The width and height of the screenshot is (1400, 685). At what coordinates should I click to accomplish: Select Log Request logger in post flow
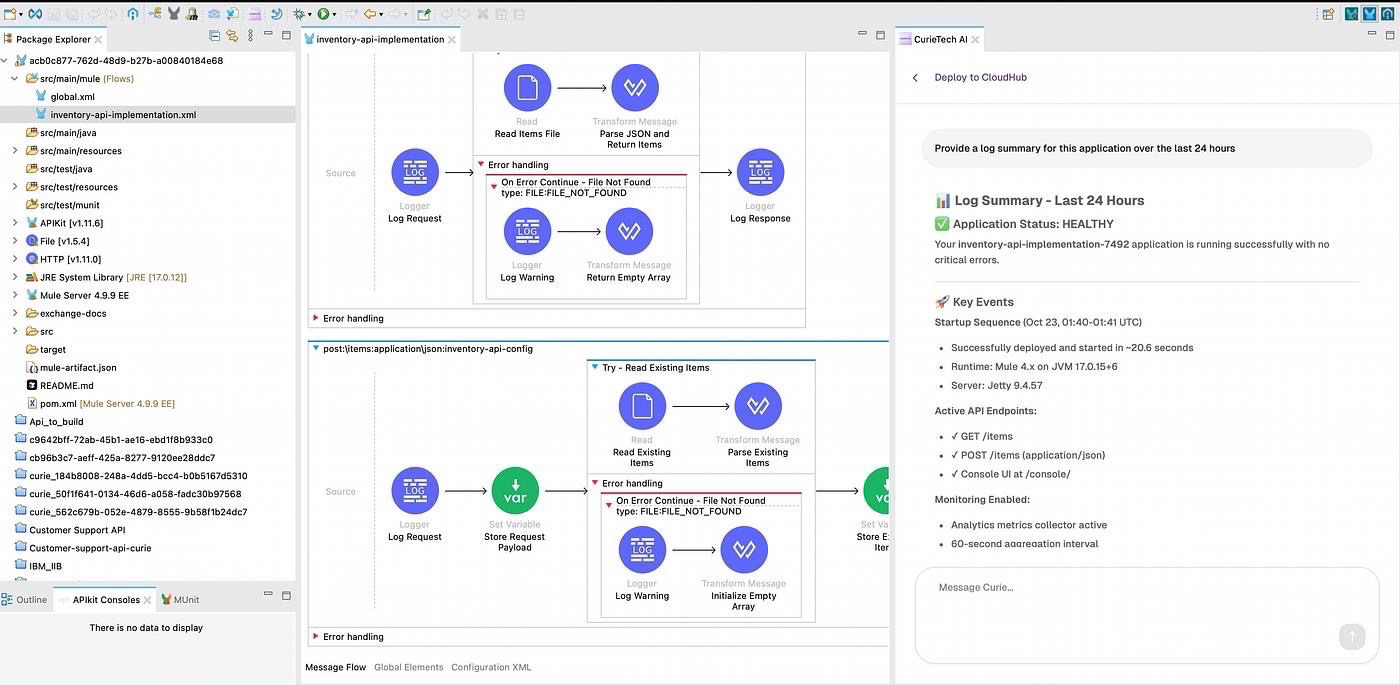click(x=414, y=491)
